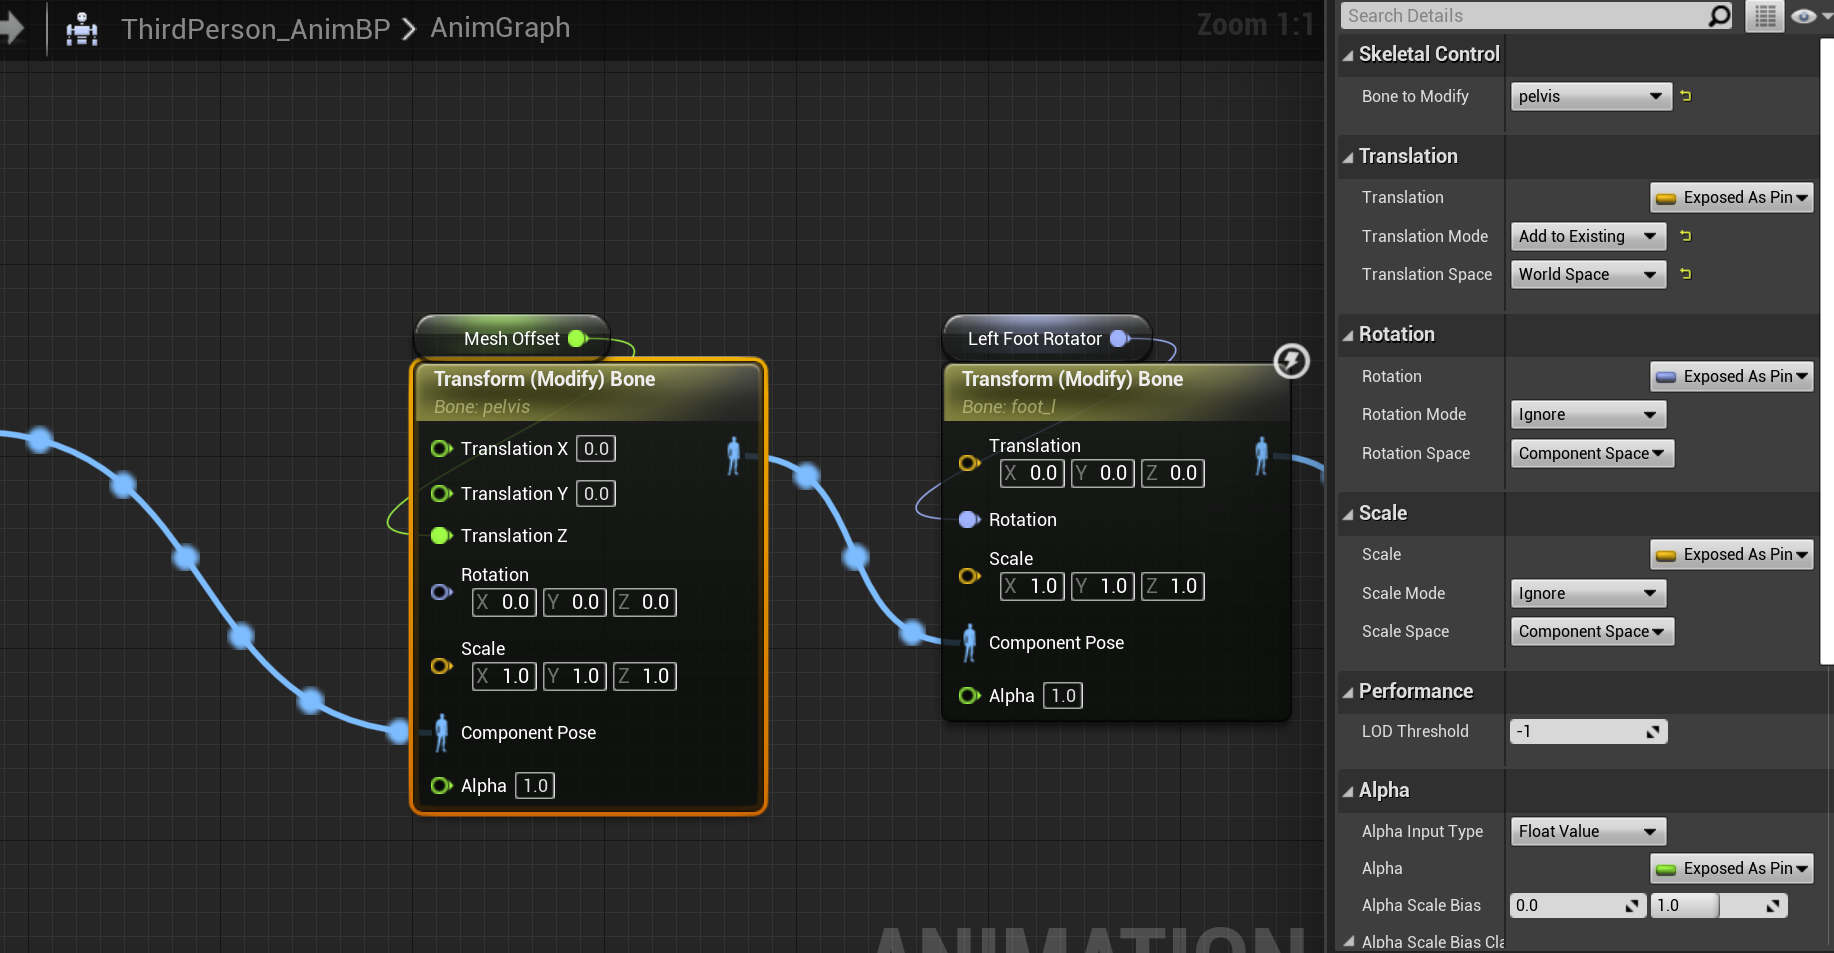This screenshot has height=953, width=1834.
Task: Click pelvis node Scale input pin
Action: pyautogui.click(x=441, y=666)
